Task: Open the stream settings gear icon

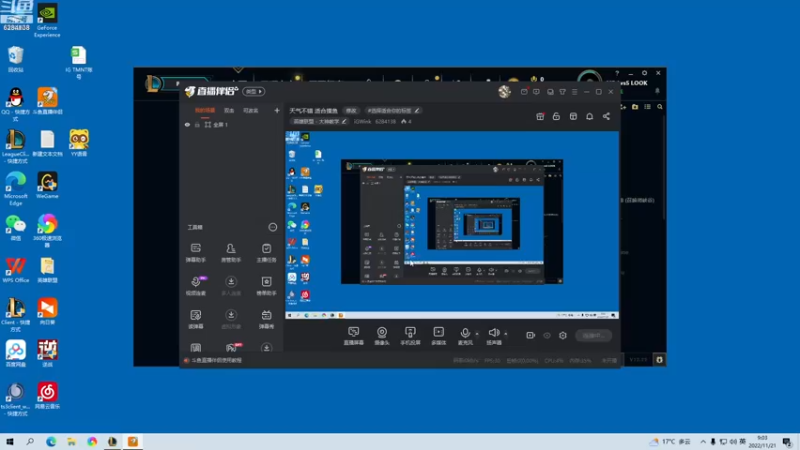Action: 563,335
